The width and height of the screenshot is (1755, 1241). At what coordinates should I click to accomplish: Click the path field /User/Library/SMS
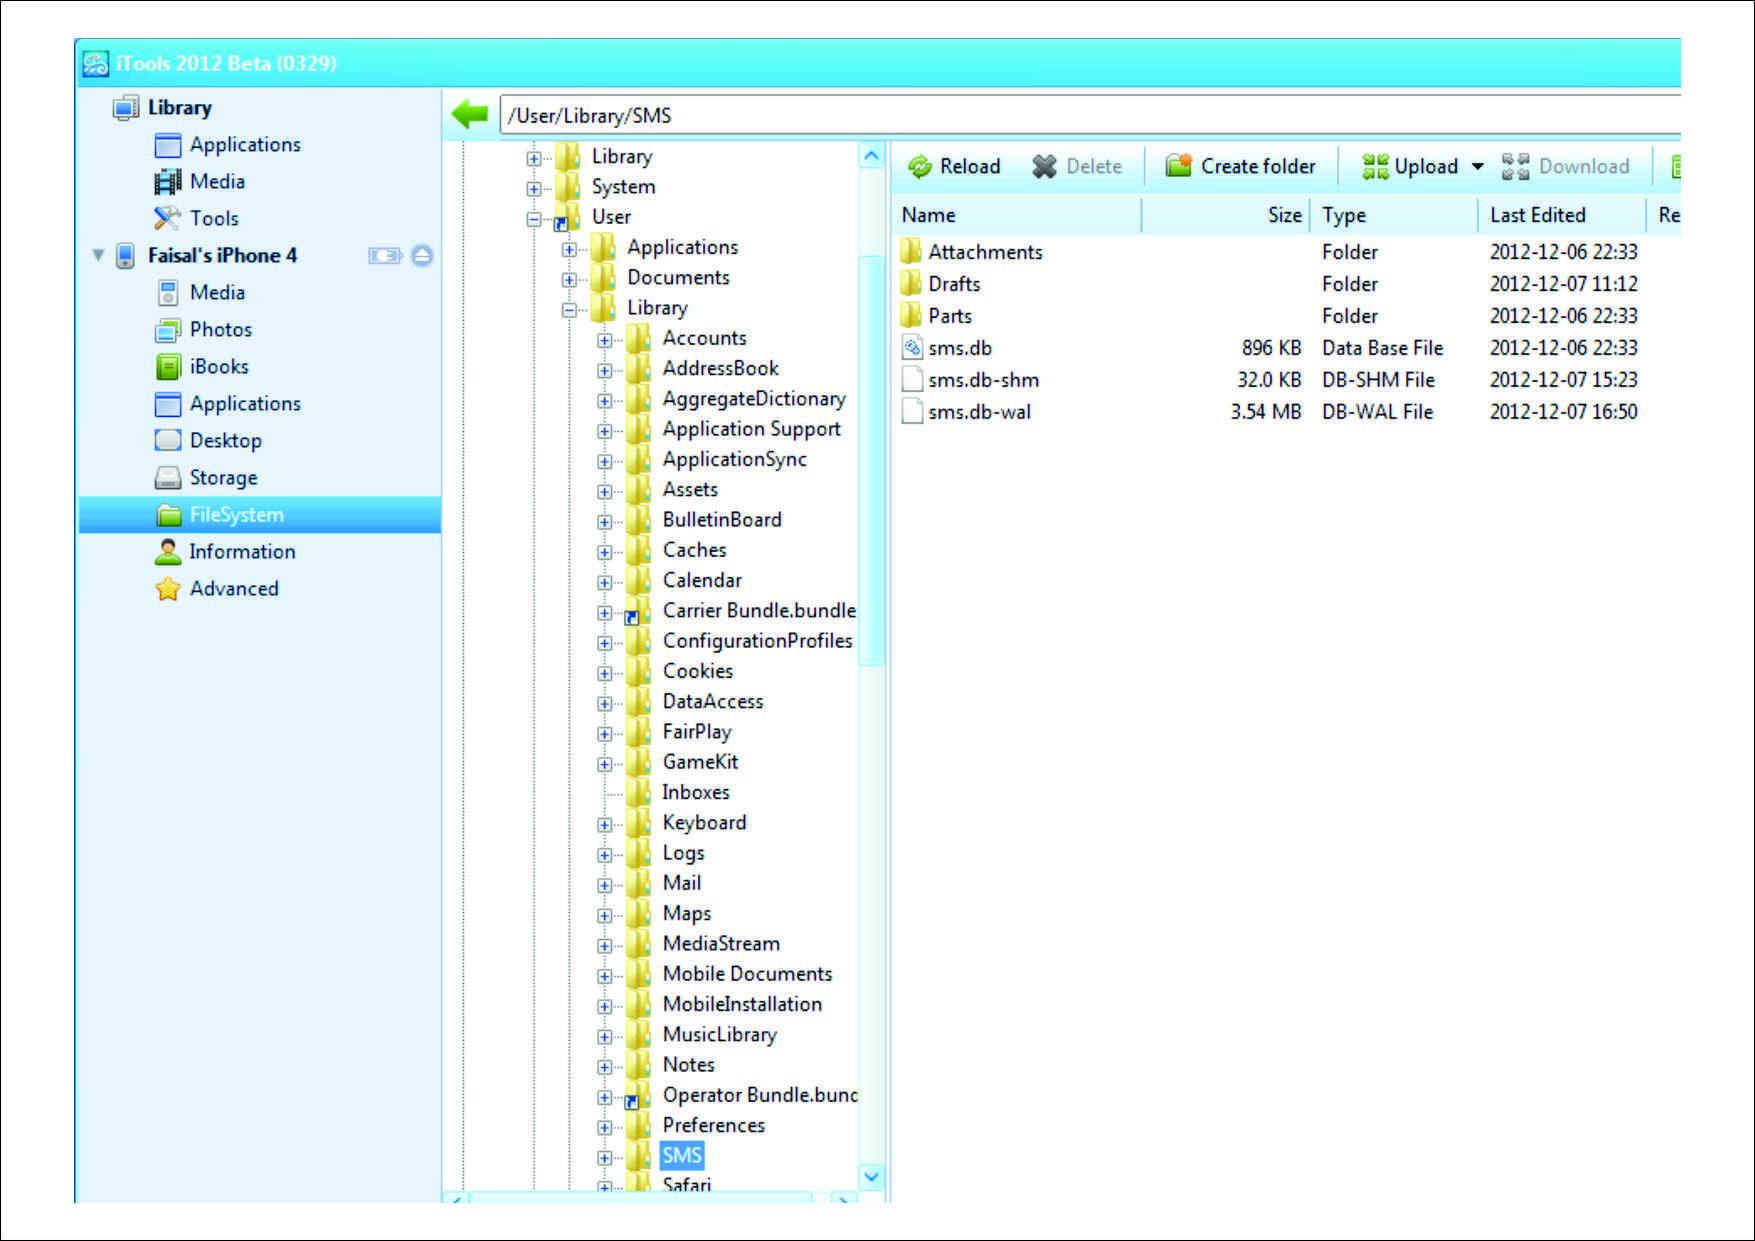point(1090,115)
